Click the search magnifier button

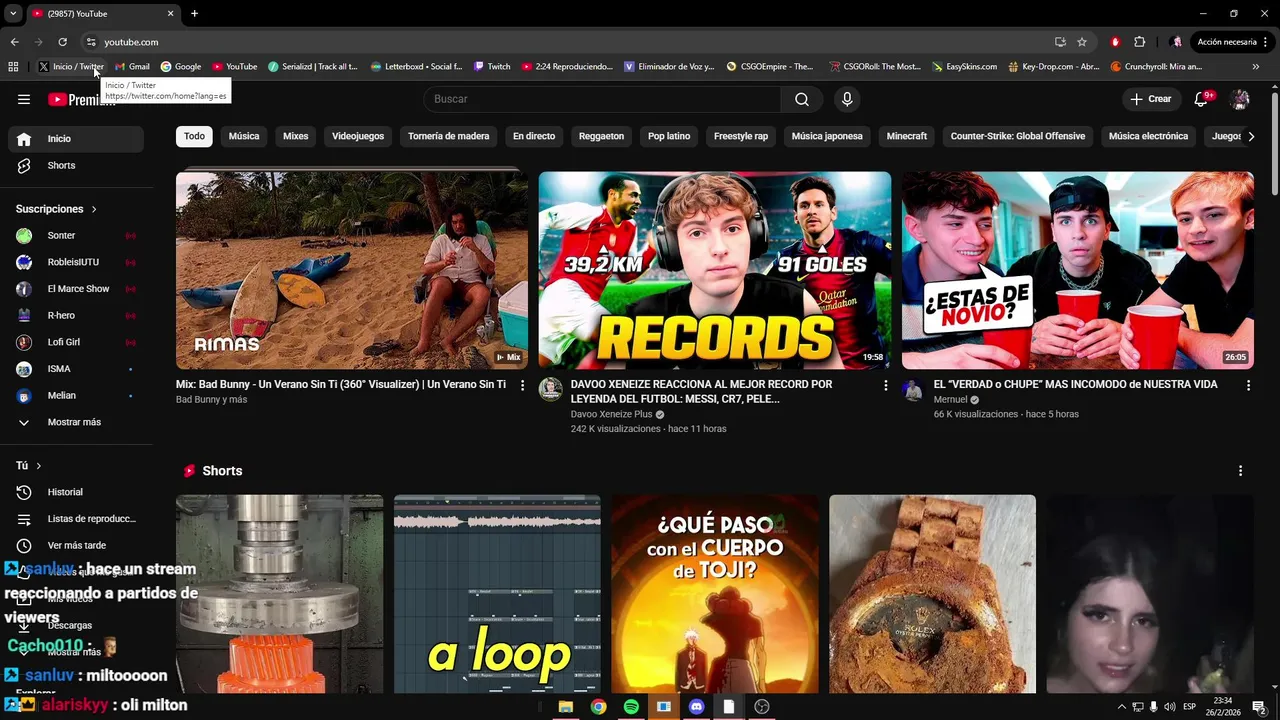pyautogui.click(x=802, y=99)
